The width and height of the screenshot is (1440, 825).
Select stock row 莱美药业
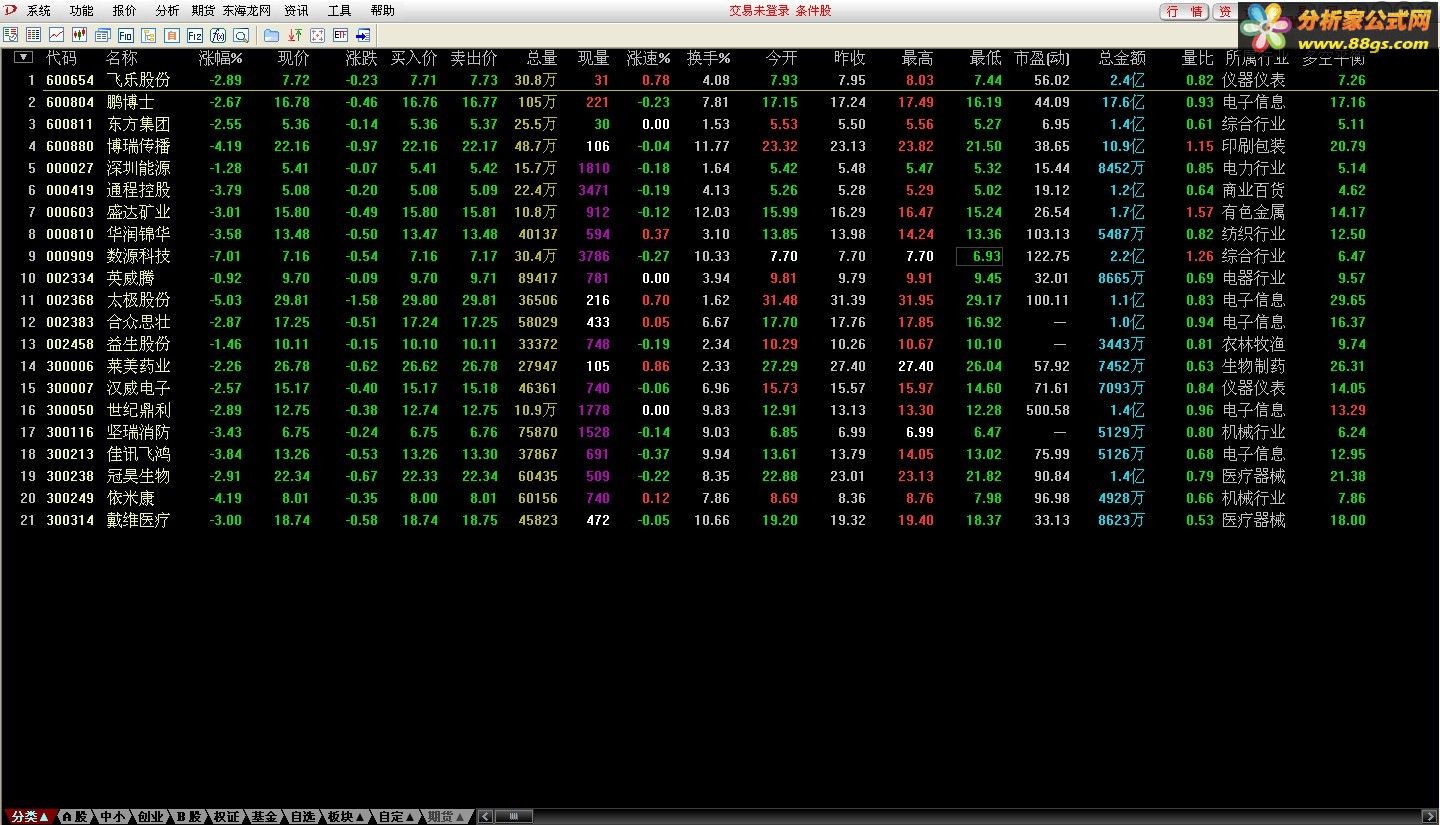point(720,366)
